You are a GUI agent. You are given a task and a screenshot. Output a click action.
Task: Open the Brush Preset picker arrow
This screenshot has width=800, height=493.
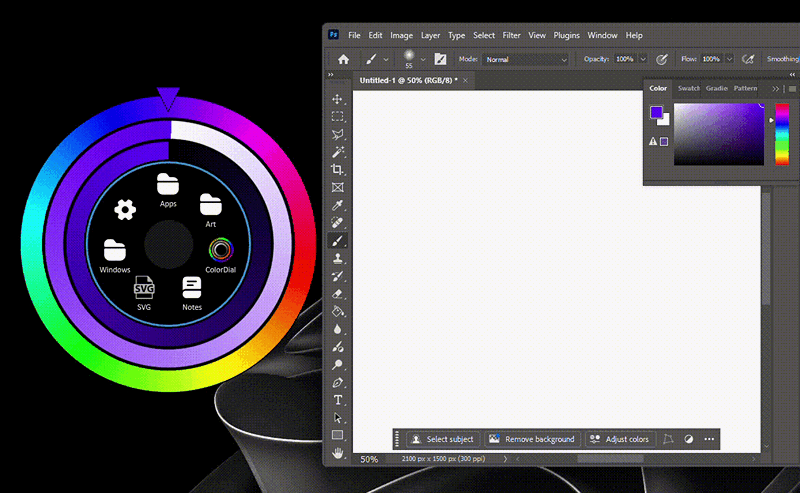pyautogui.click(x=423, y=59)
